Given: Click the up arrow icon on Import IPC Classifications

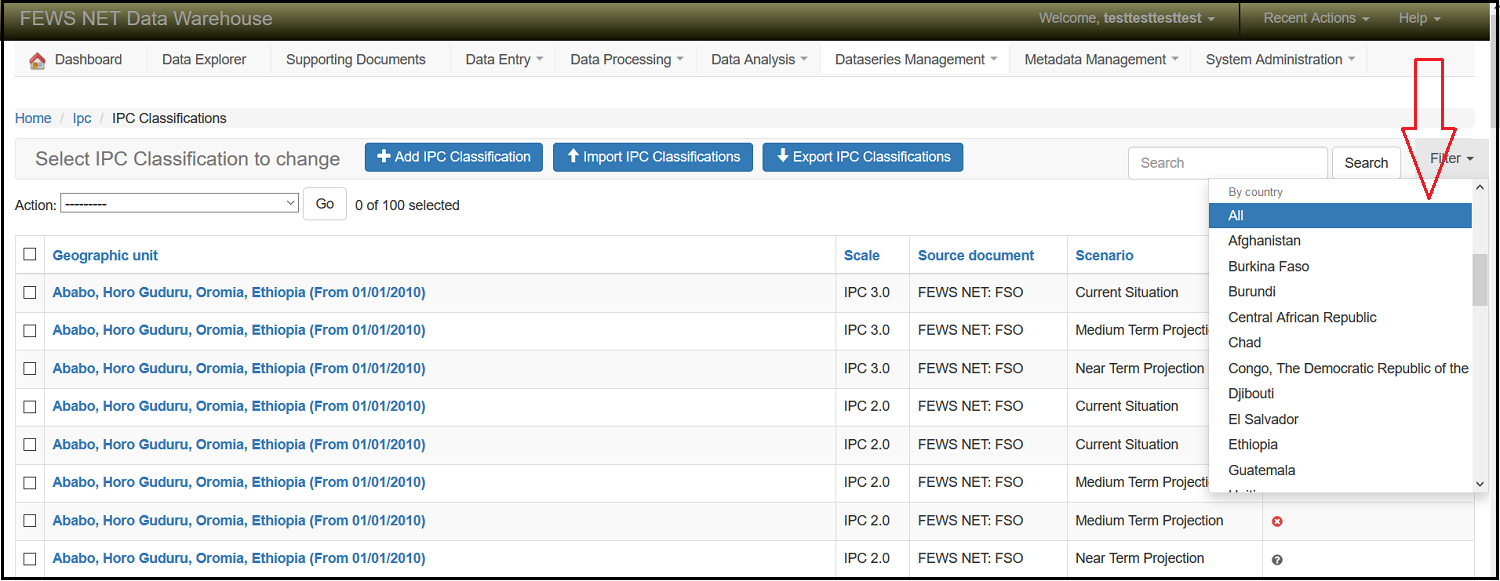Looking at the screenshot, I should [573, 157].
